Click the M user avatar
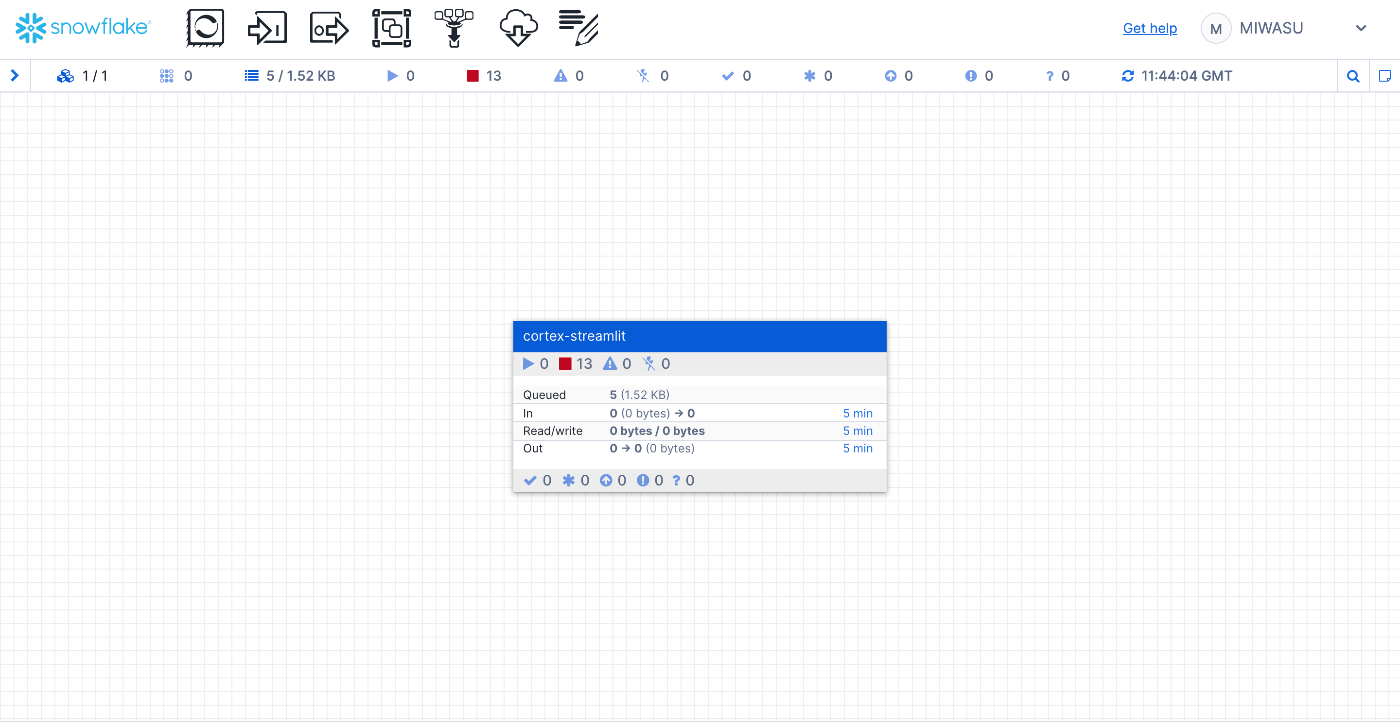Screen dimensions: 1400x727 click(x=1216, y=28)
